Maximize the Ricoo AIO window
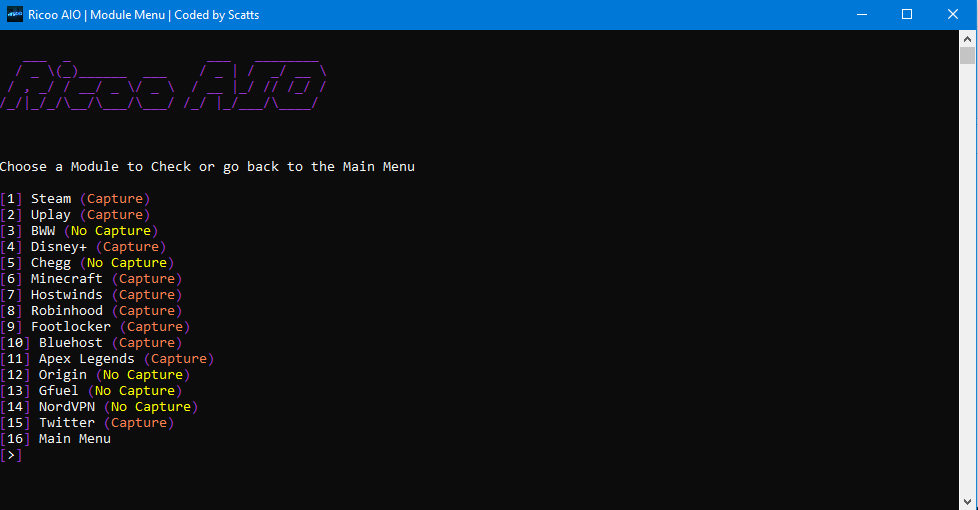 click(907, 14)
